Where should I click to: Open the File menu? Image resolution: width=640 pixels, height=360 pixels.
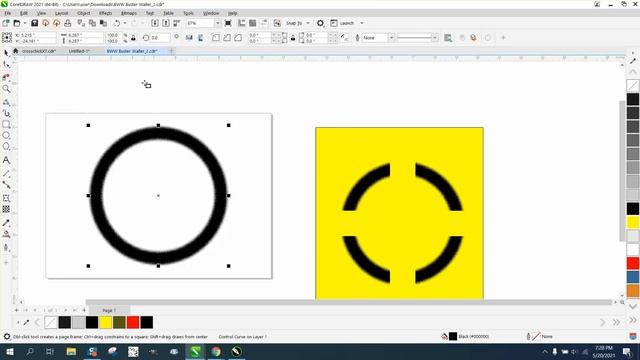pos(8,13)
